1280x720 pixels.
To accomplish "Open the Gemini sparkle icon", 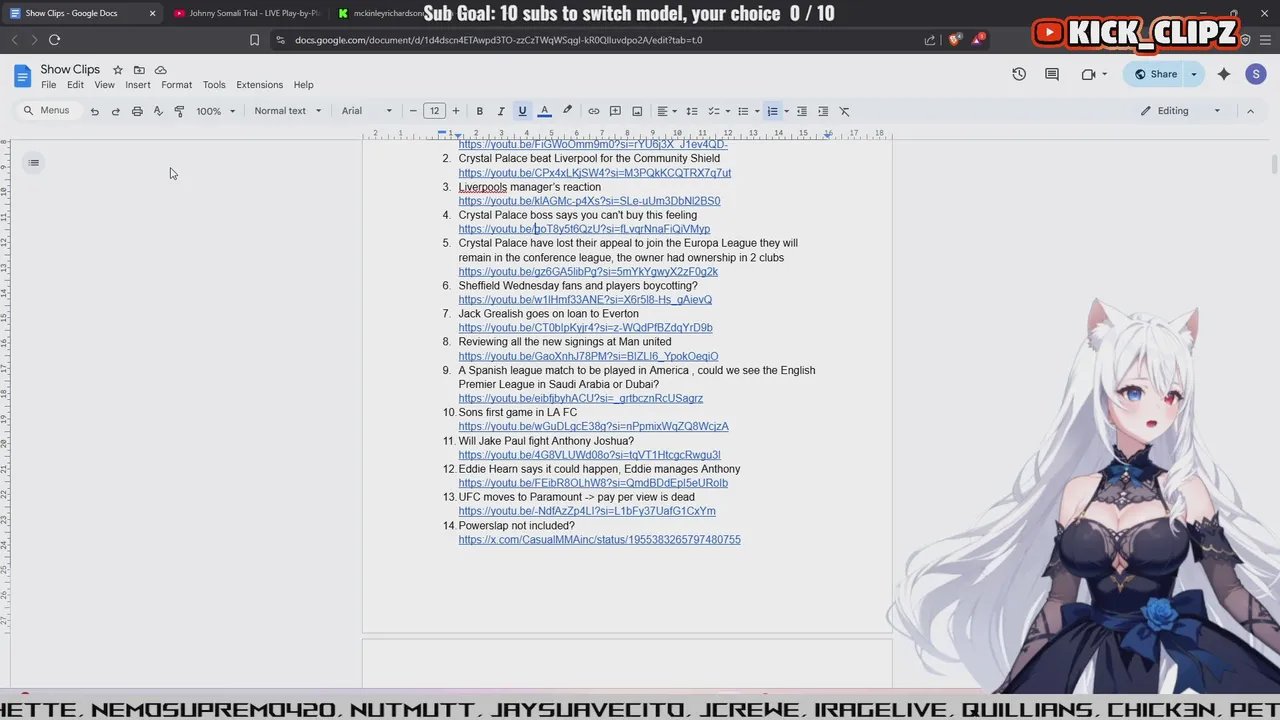I will (x=1224, y=74).
